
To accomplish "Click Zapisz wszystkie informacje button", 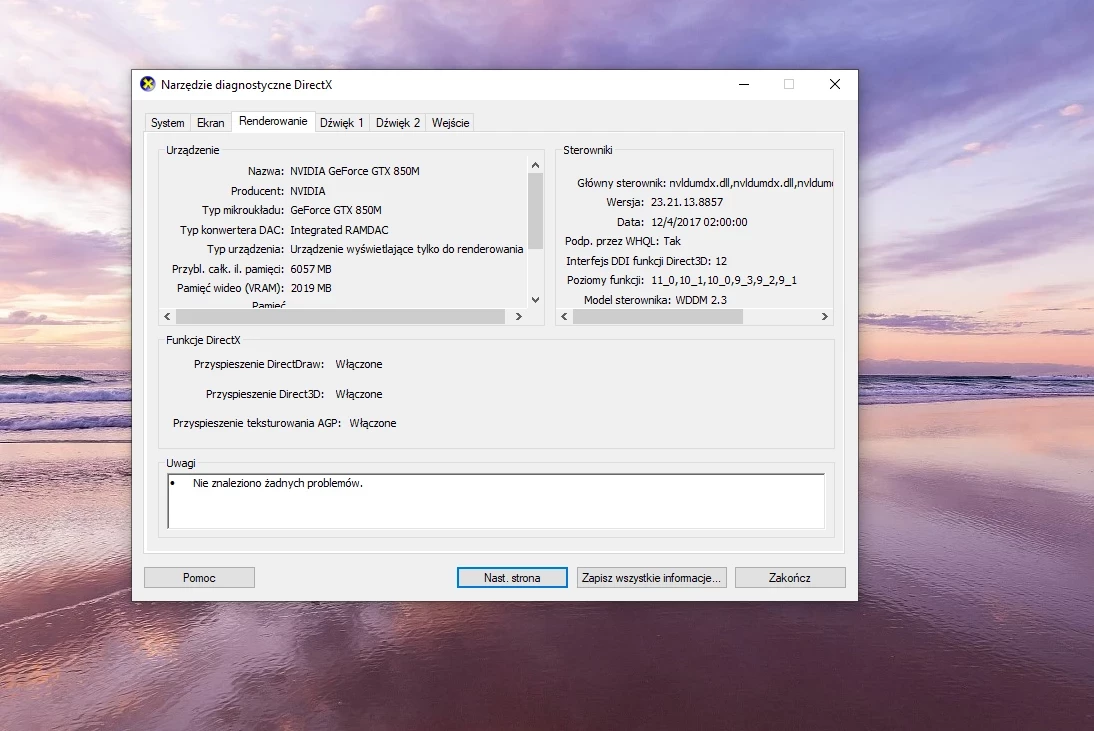I will click(651, 578).
